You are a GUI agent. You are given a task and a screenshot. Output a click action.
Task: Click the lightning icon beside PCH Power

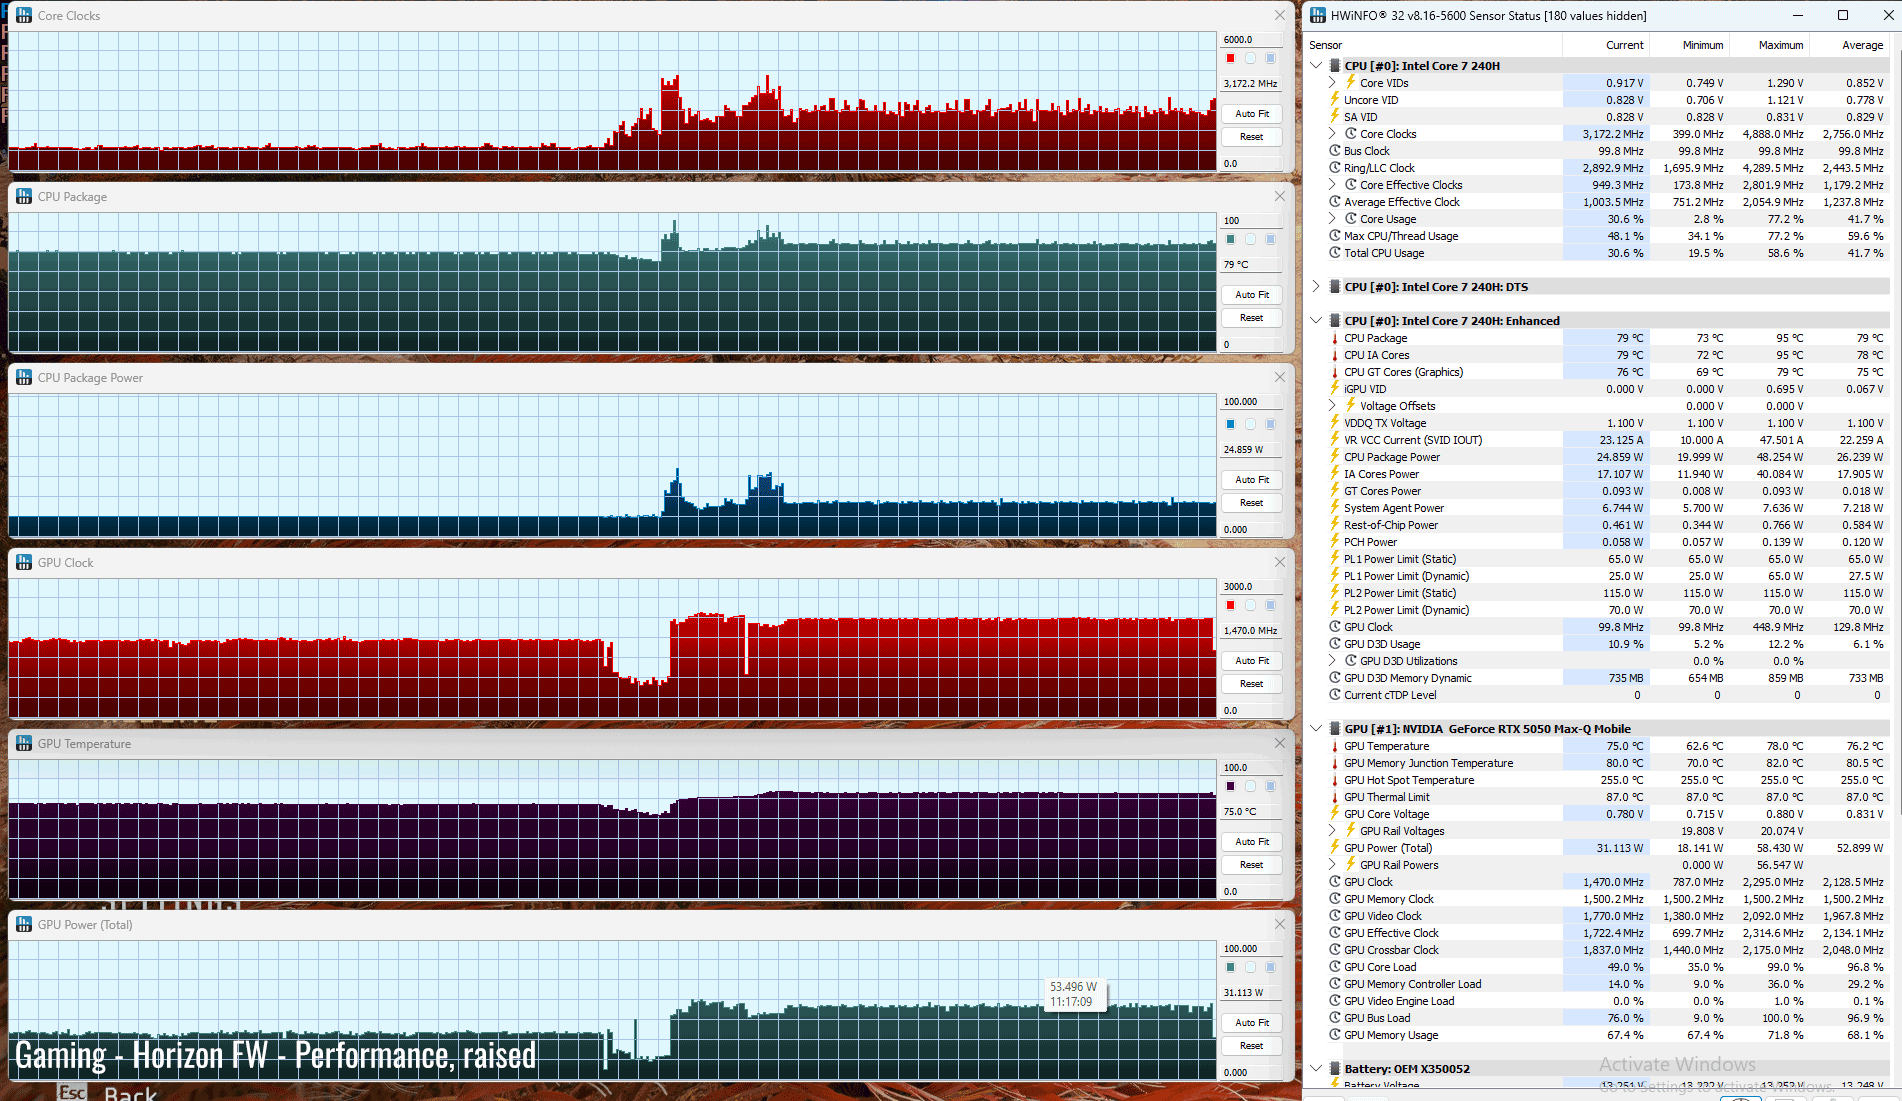click(1334, 541)
